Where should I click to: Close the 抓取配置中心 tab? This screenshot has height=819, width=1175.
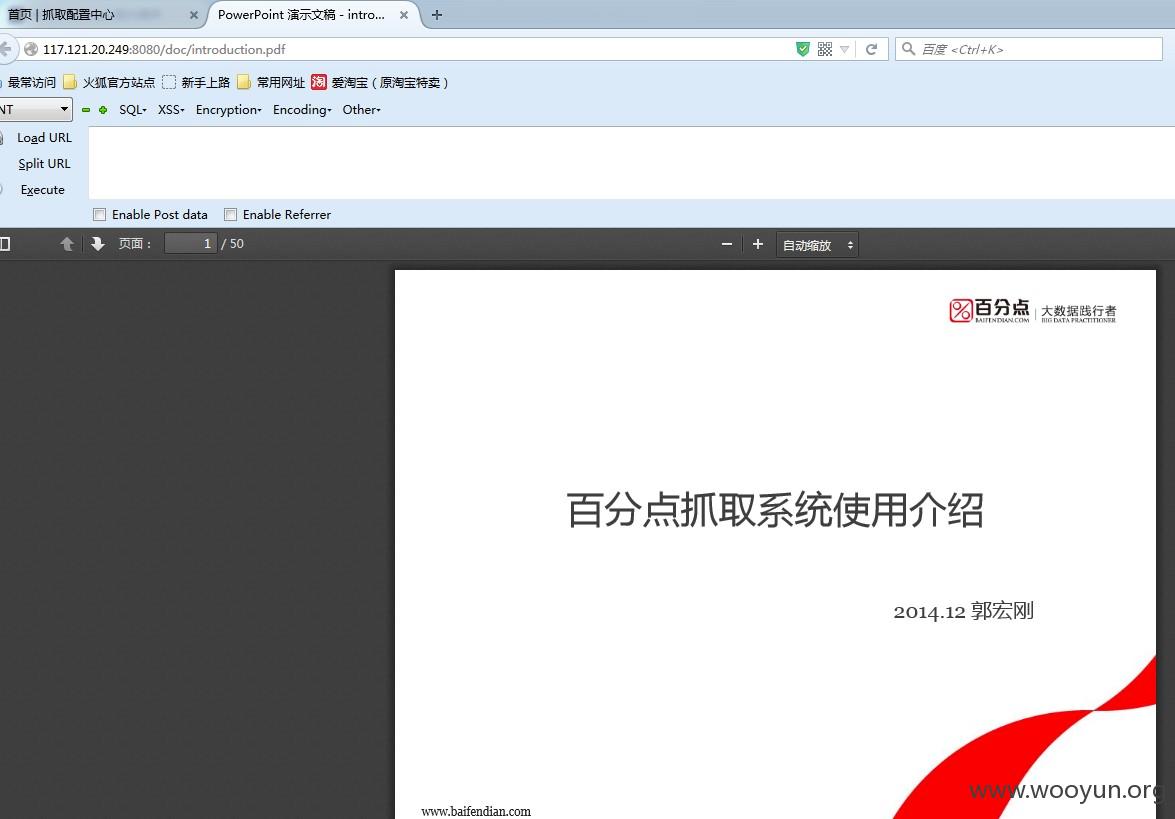[x=194, y=15]
